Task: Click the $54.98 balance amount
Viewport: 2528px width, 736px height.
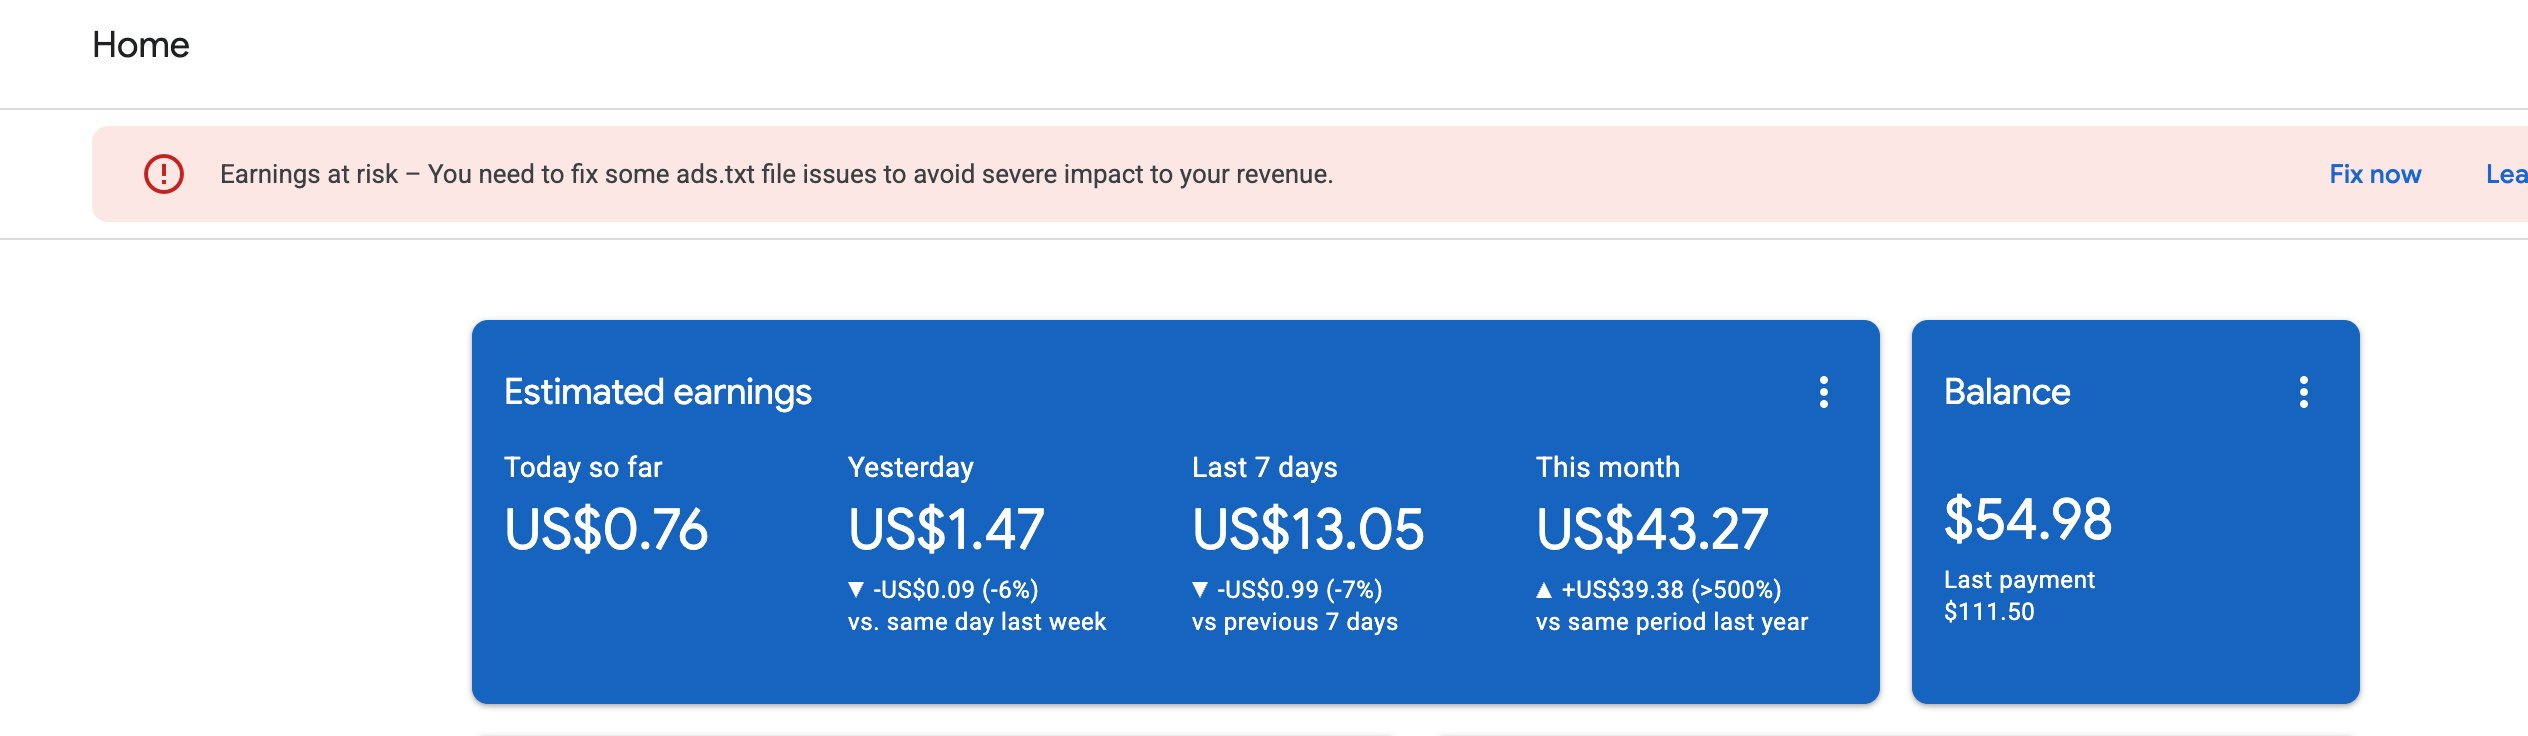Action: pos(2028,519)
